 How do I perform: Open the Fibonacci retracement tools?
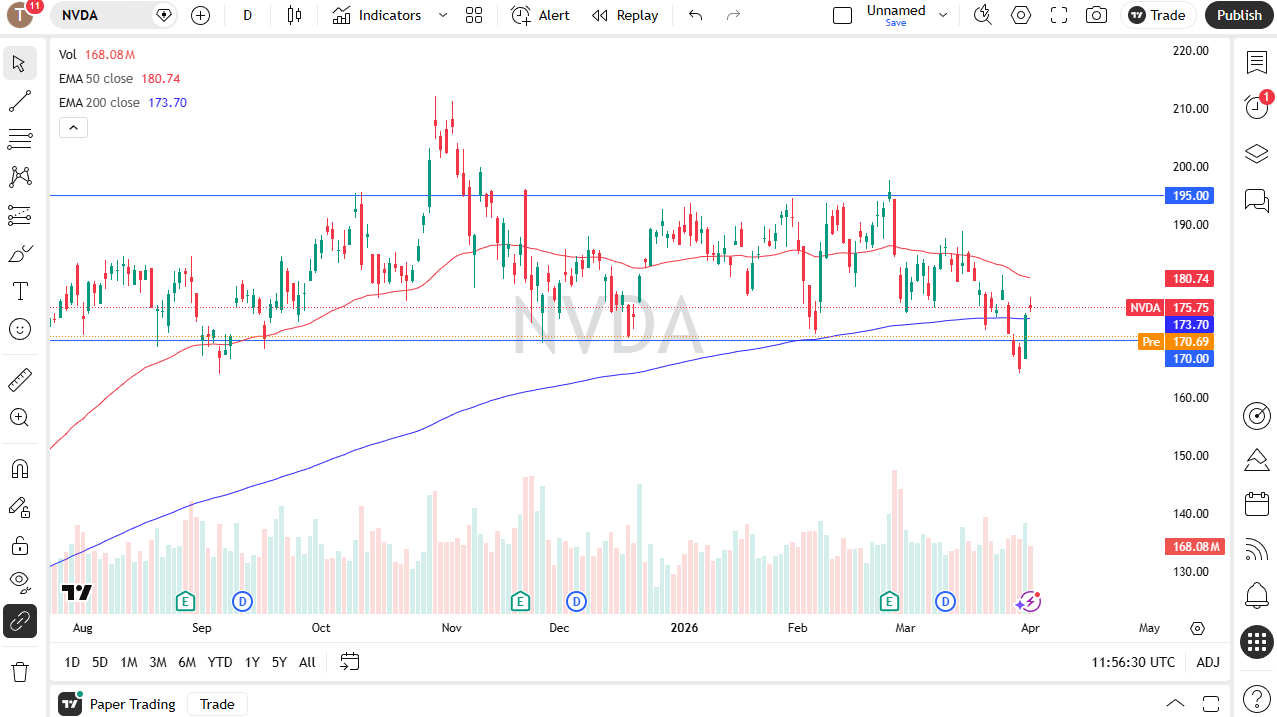pyautogui.click(x=20, y=139)
